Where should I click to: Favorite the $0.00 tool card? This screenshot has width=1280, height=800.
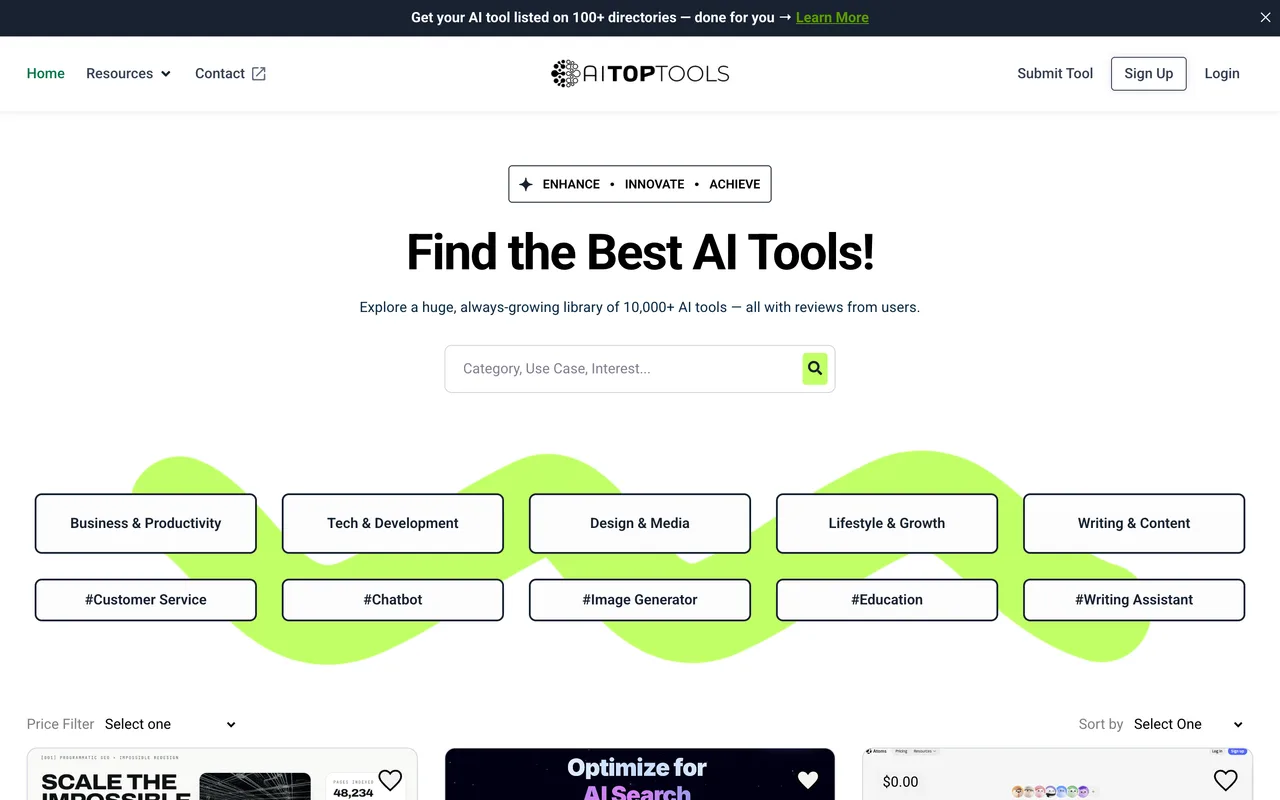tap(1225, 780)
